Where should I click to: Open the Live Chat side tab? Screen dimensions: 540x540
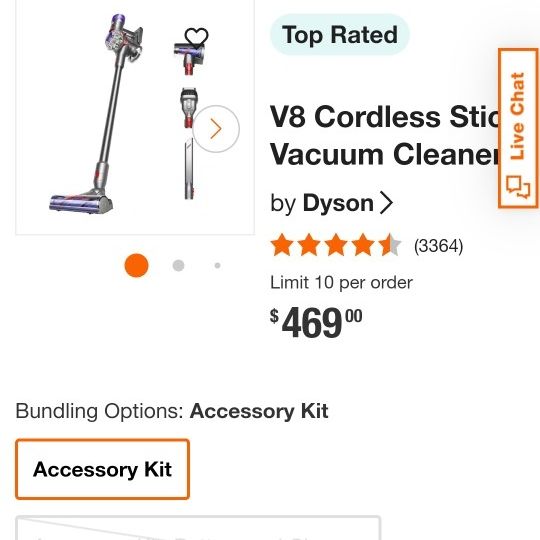pyautogui.click(x=518, y=128)
